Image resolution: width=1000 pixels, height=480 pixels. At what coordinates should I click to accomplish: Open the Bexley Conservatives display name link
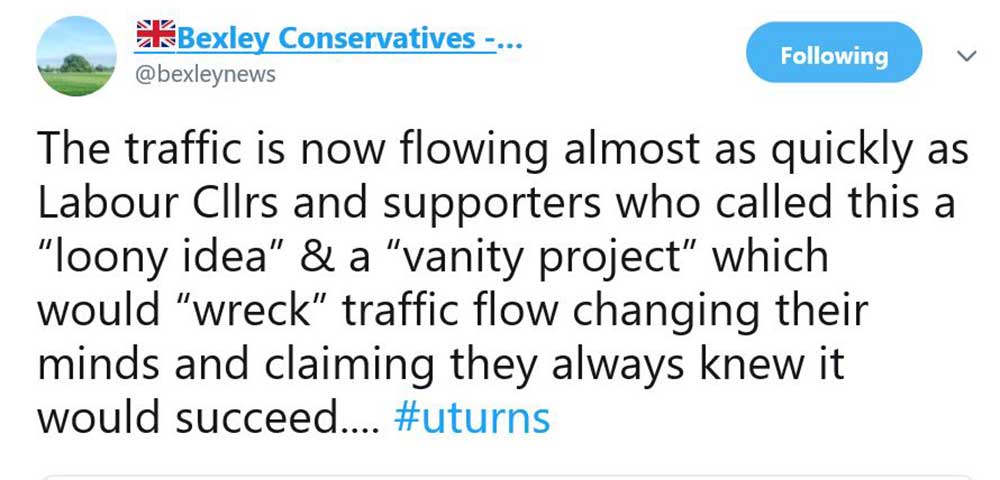tap(346, 38)
